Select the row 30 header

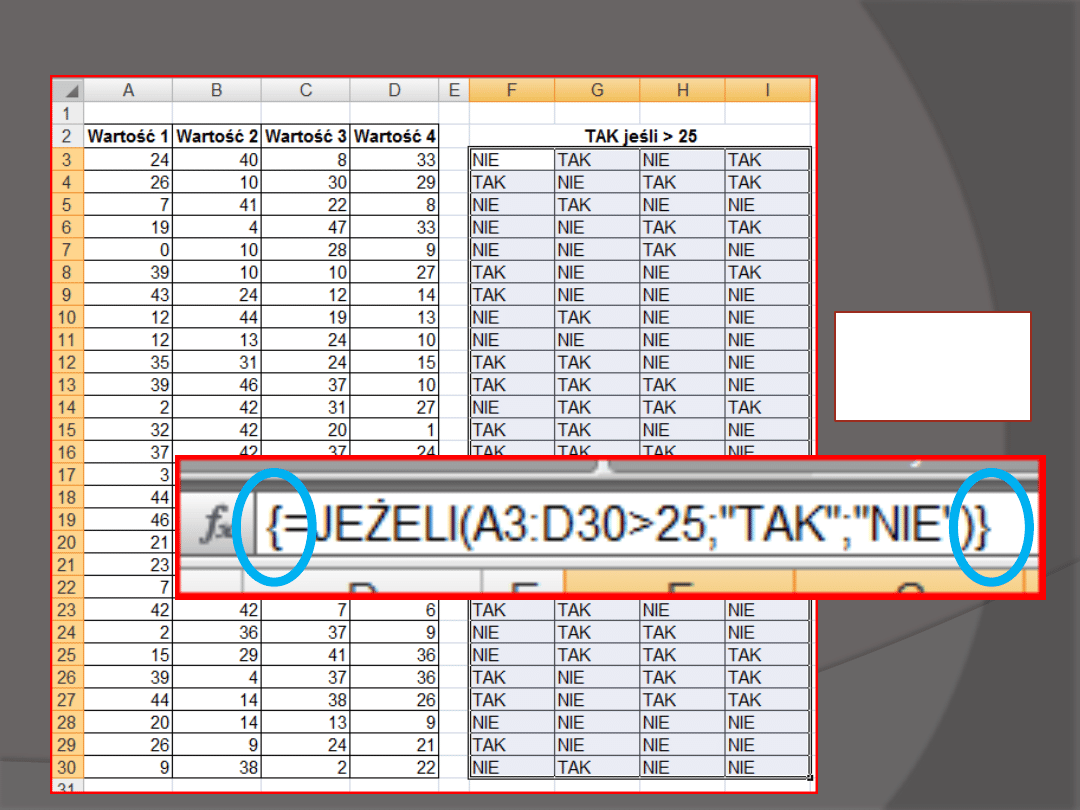(68, 768)
